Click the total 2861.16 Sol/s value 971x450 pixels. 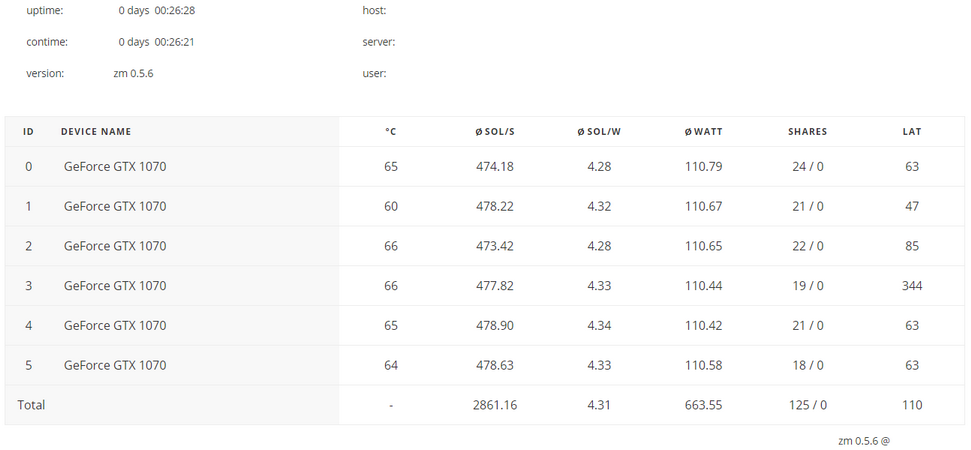click(495, 405)
